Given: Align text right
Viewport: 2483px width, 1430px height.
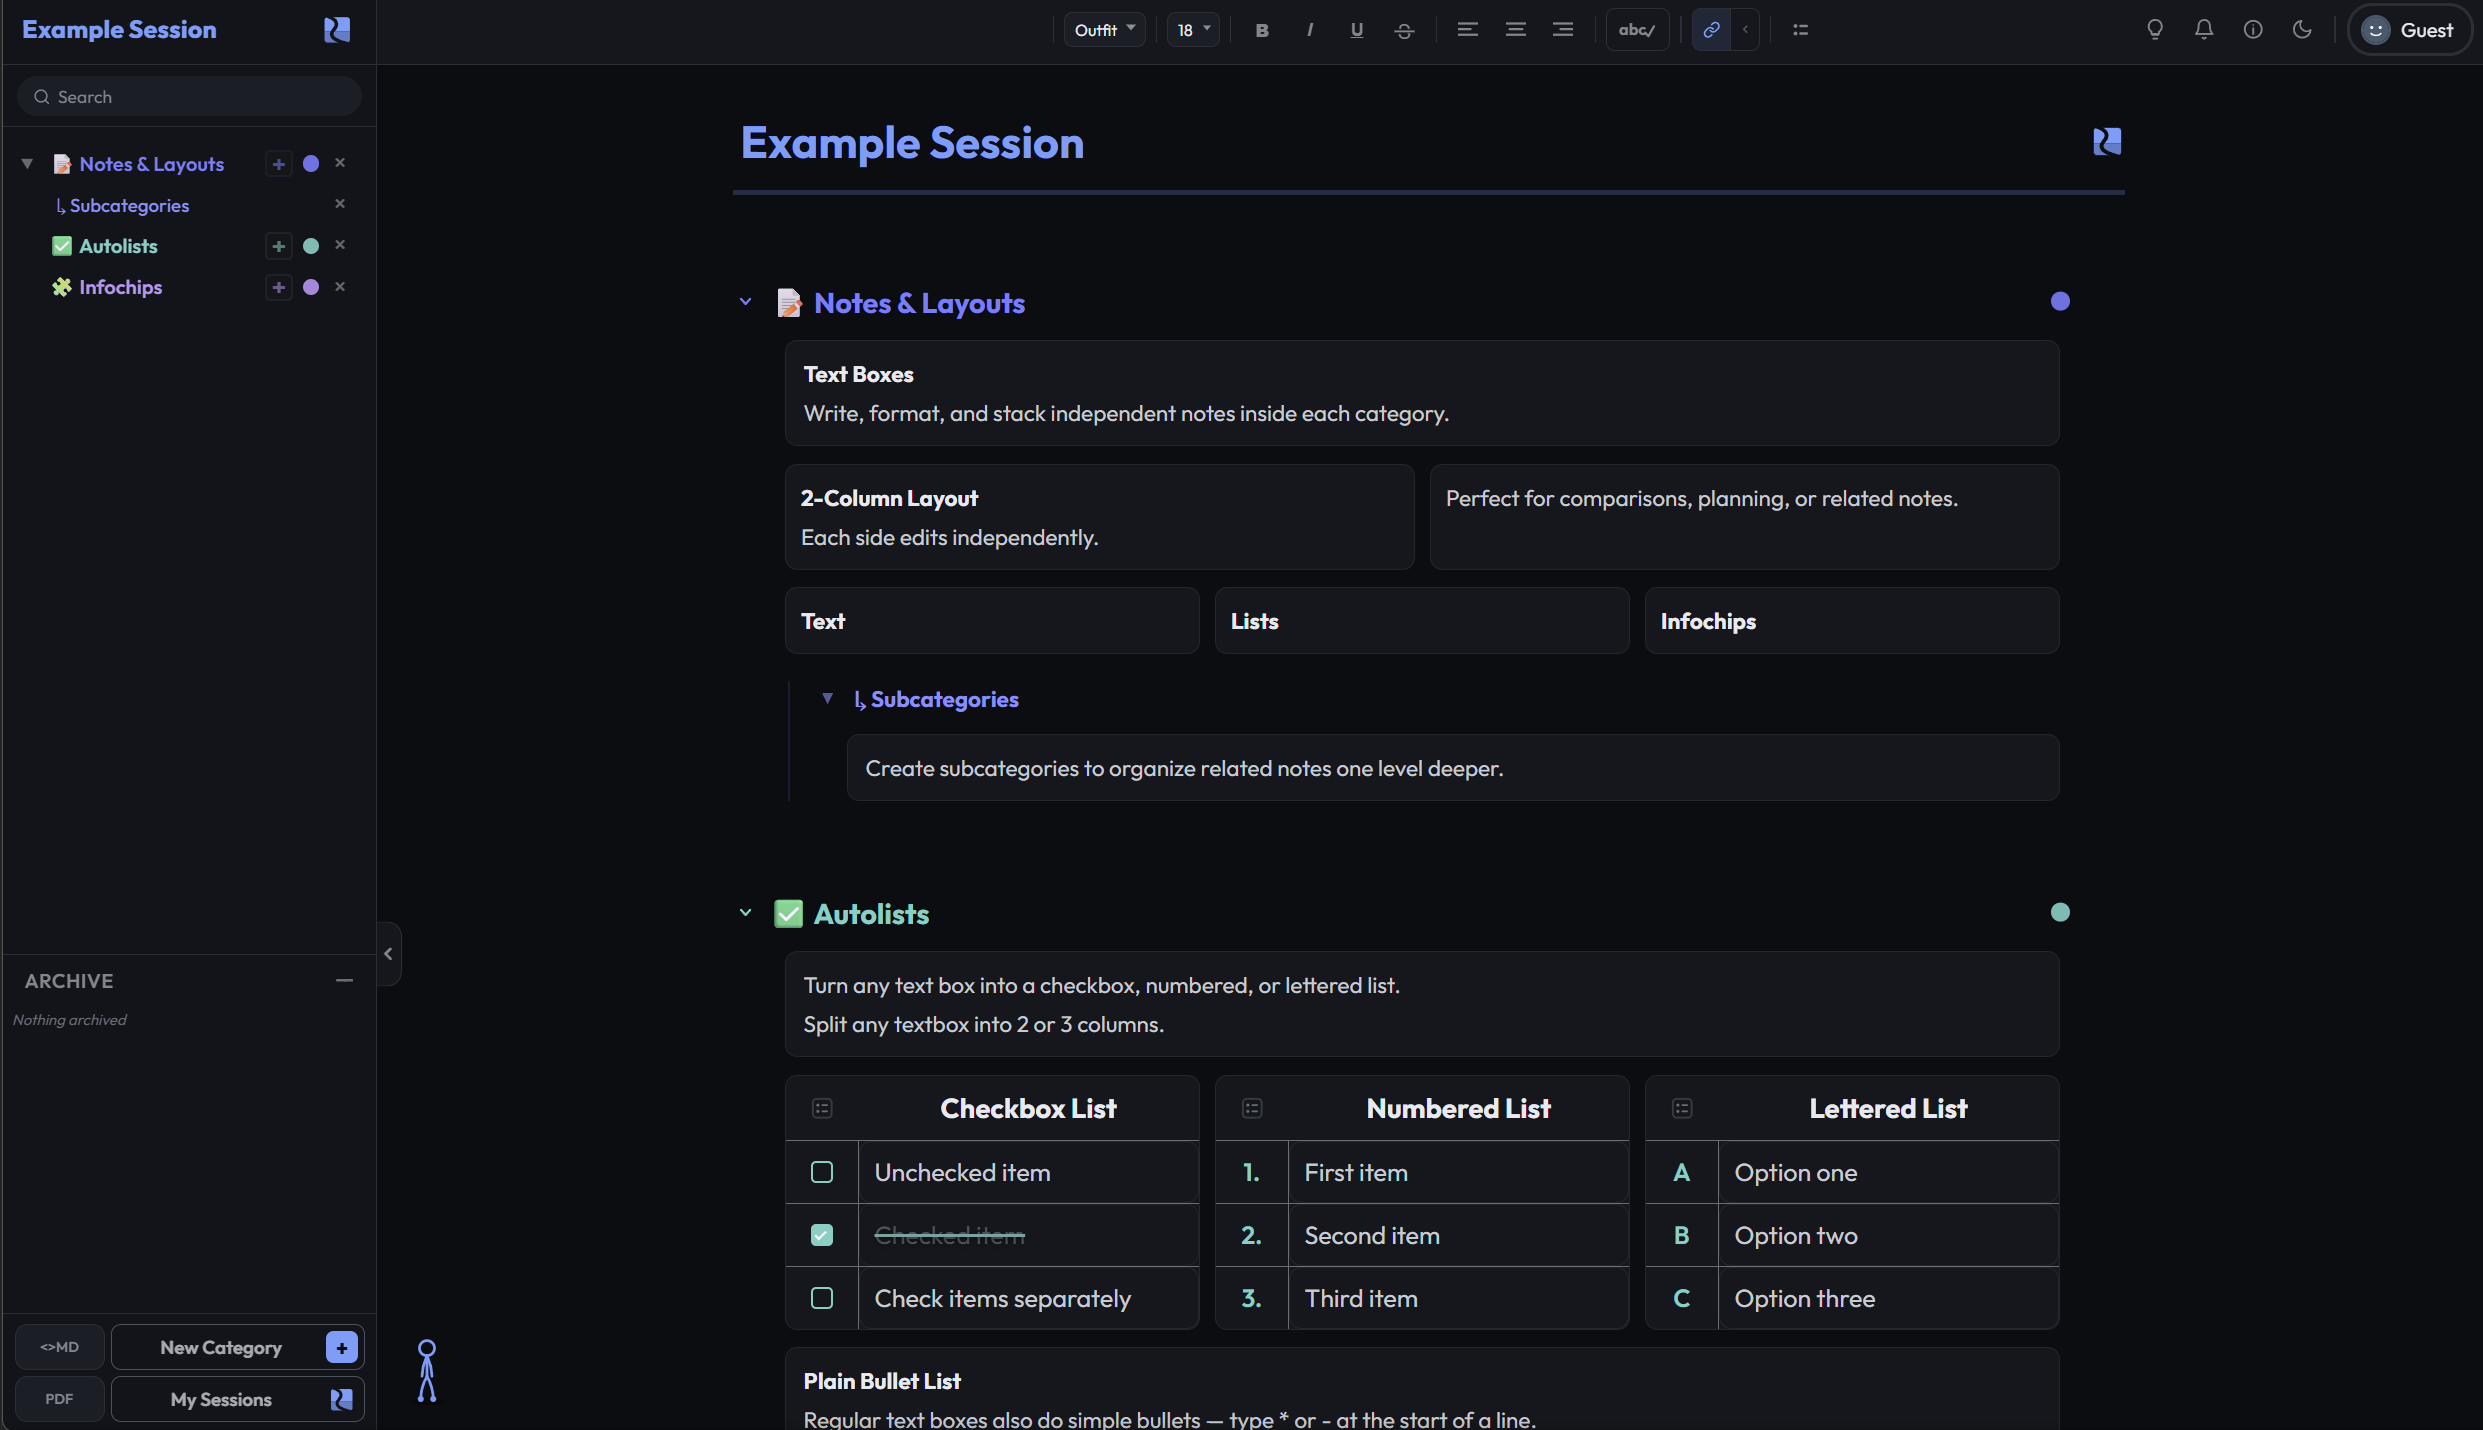Looking at the screenshot, I should coord(1562,30).
